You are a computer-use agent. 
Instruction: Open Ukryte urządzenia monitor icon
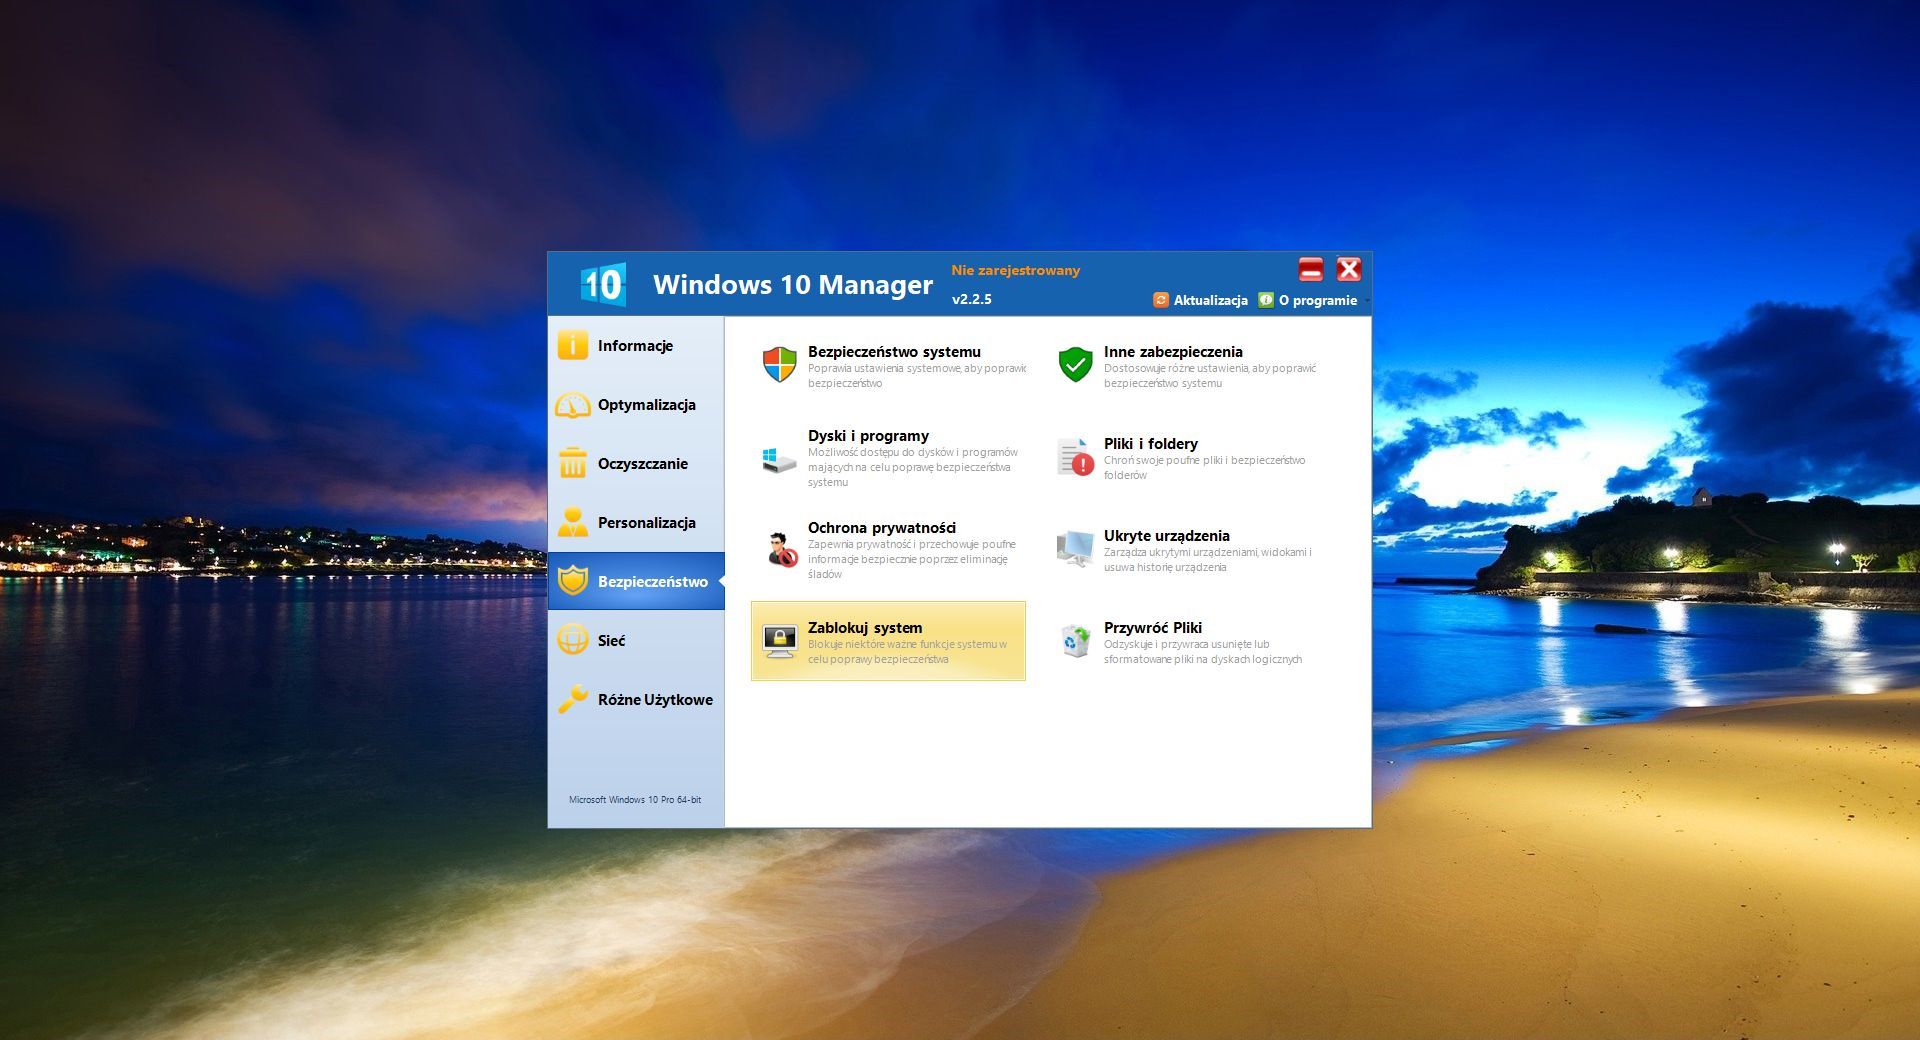point(1075,549)
